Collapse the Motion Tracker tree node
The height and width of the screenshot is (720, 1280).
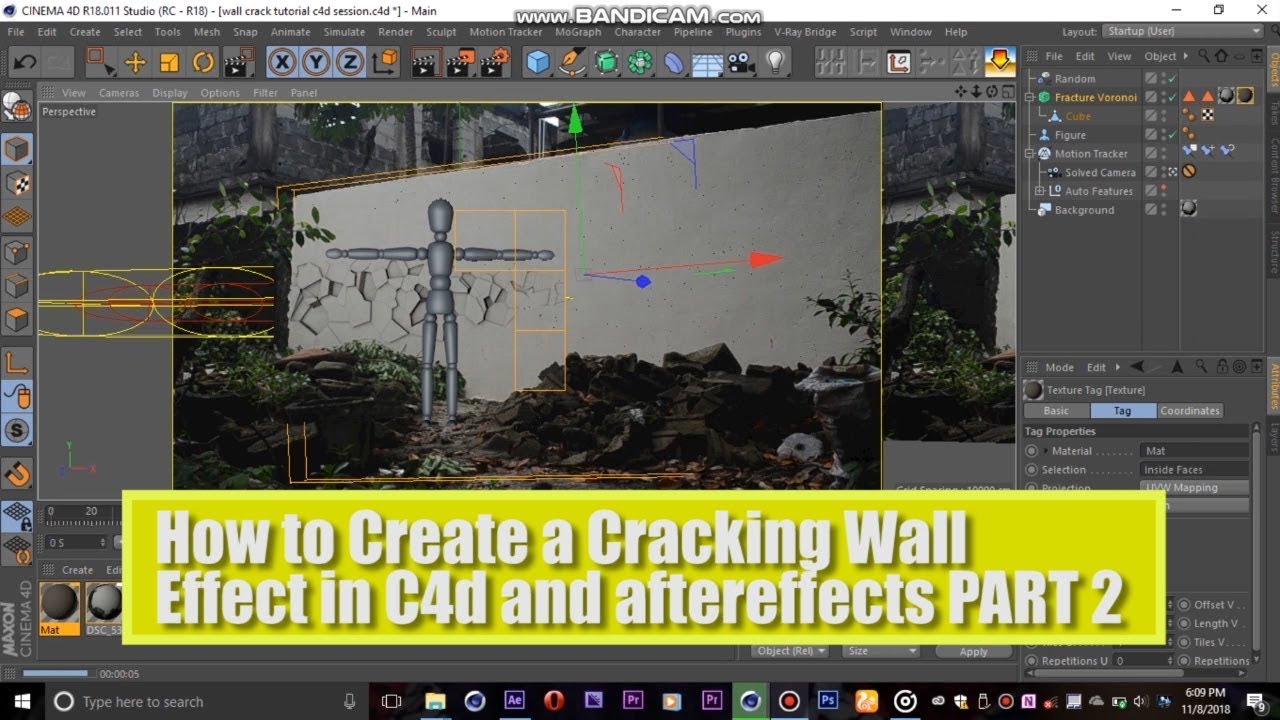tap(1029, 153)
